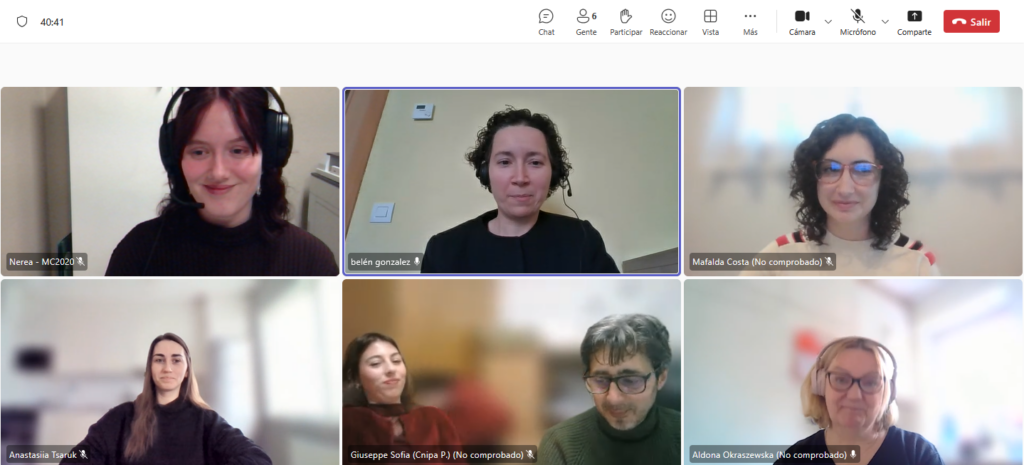Click Giuseppe Sofia name label
The width and height of the screenshot is (1024, 465).
(x=436, y=454)
